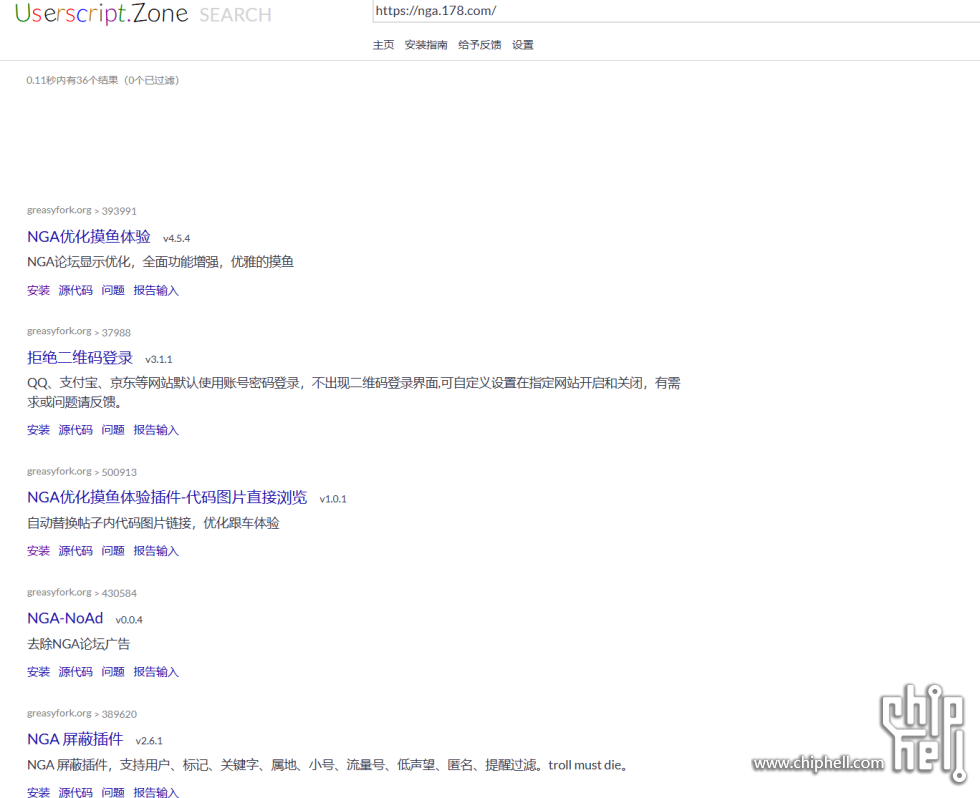980x798 pixels.
Task: View 源代码 for 代码图片直接浏览 plugin
Action: (x=76, y=551)
